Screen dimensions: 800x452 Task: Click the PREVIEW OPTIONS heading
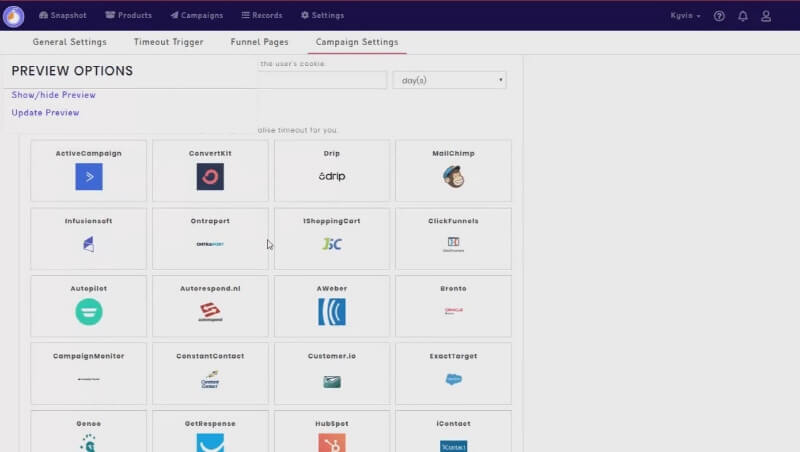click(72, 71)
